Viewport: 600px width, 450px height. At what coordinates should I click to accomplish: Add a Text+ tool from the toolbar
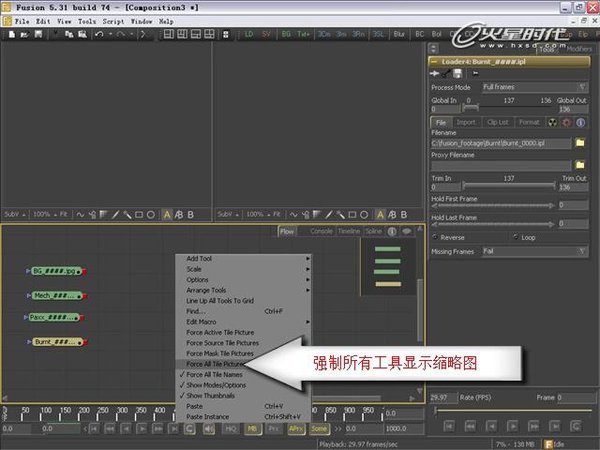(303, 34)
